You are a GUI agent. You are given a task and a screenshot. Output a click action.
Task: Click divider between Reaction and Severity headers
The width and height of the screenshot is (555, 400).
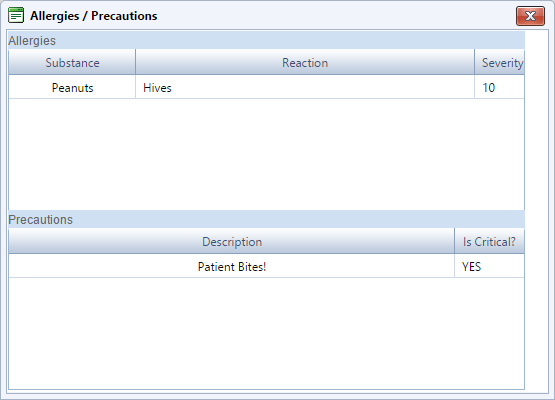pos(475,62)
